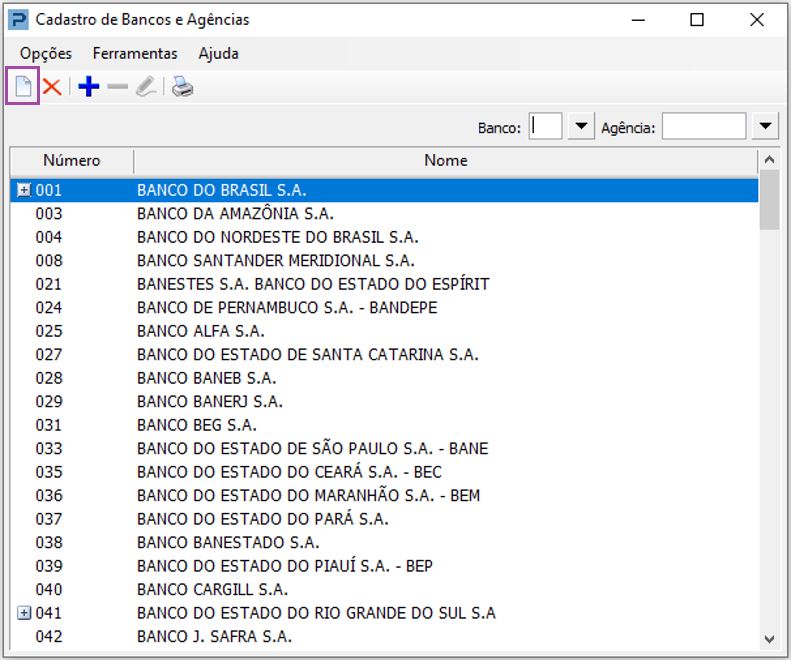Open the Ajuda menu
793x660 pixels.
[218, 53]
